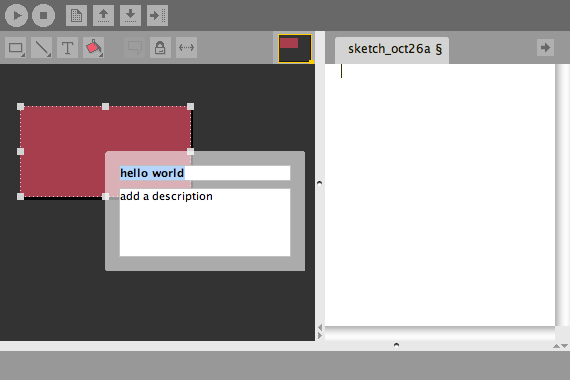Open the tab menu arrow button
This screenshot has height=380, width=570.
click(x=545, y=48)
